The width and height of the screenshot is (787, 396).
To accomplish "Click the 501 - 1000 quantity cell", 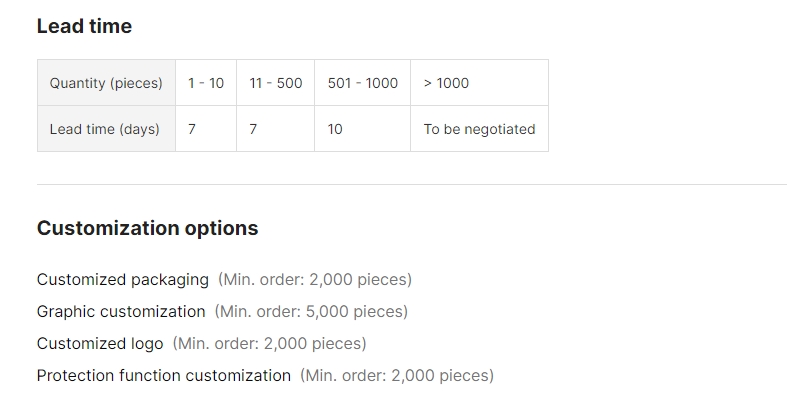I will (362, 83).
